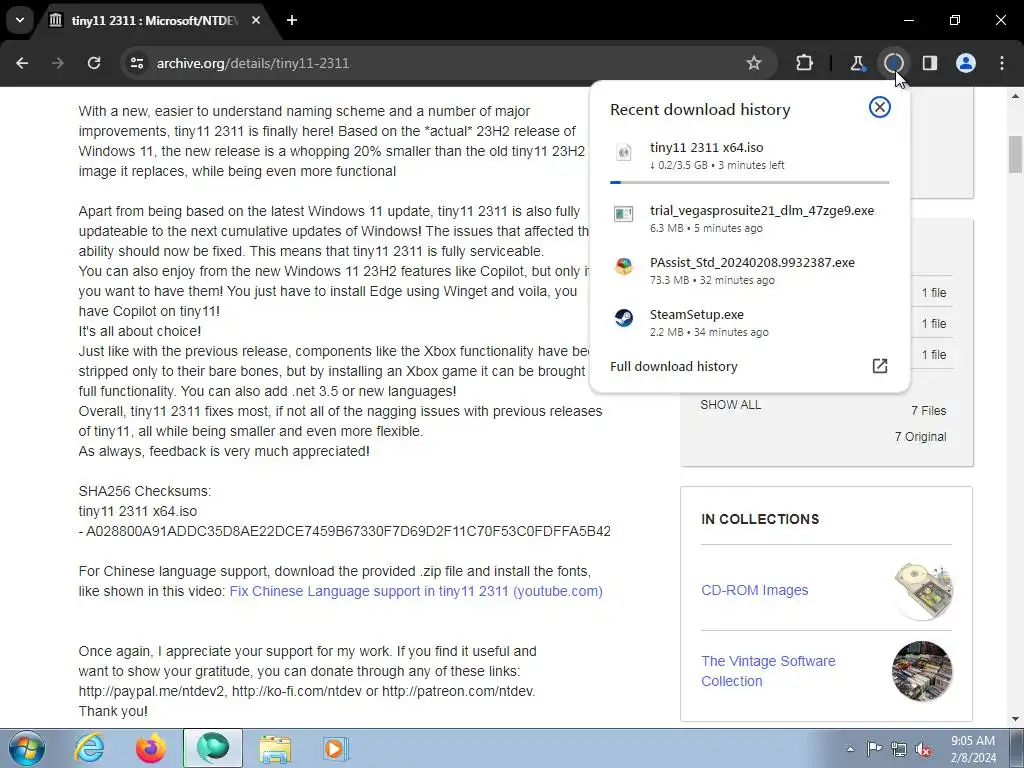Open the Windows Start menu
1024x768 pixels.
26,748
